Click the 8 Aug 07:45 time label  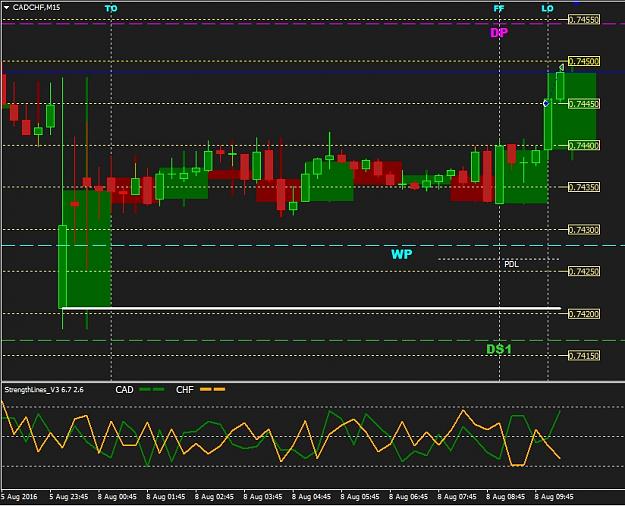pos(457,497)
